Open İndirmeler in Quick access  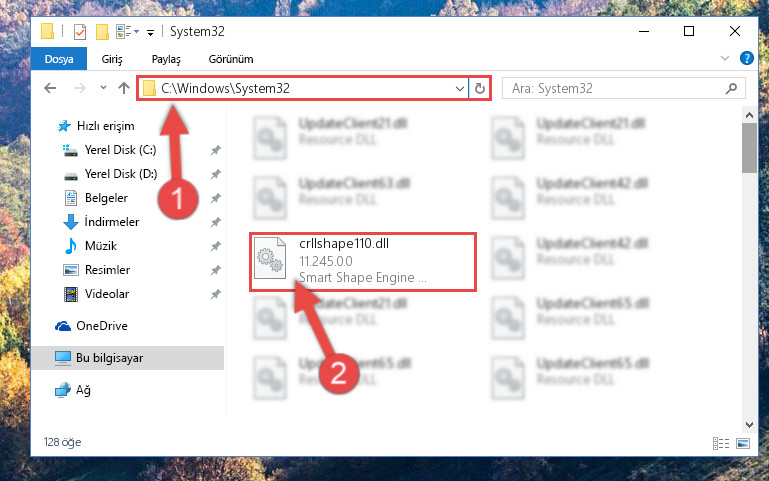[x=112, y=222]
